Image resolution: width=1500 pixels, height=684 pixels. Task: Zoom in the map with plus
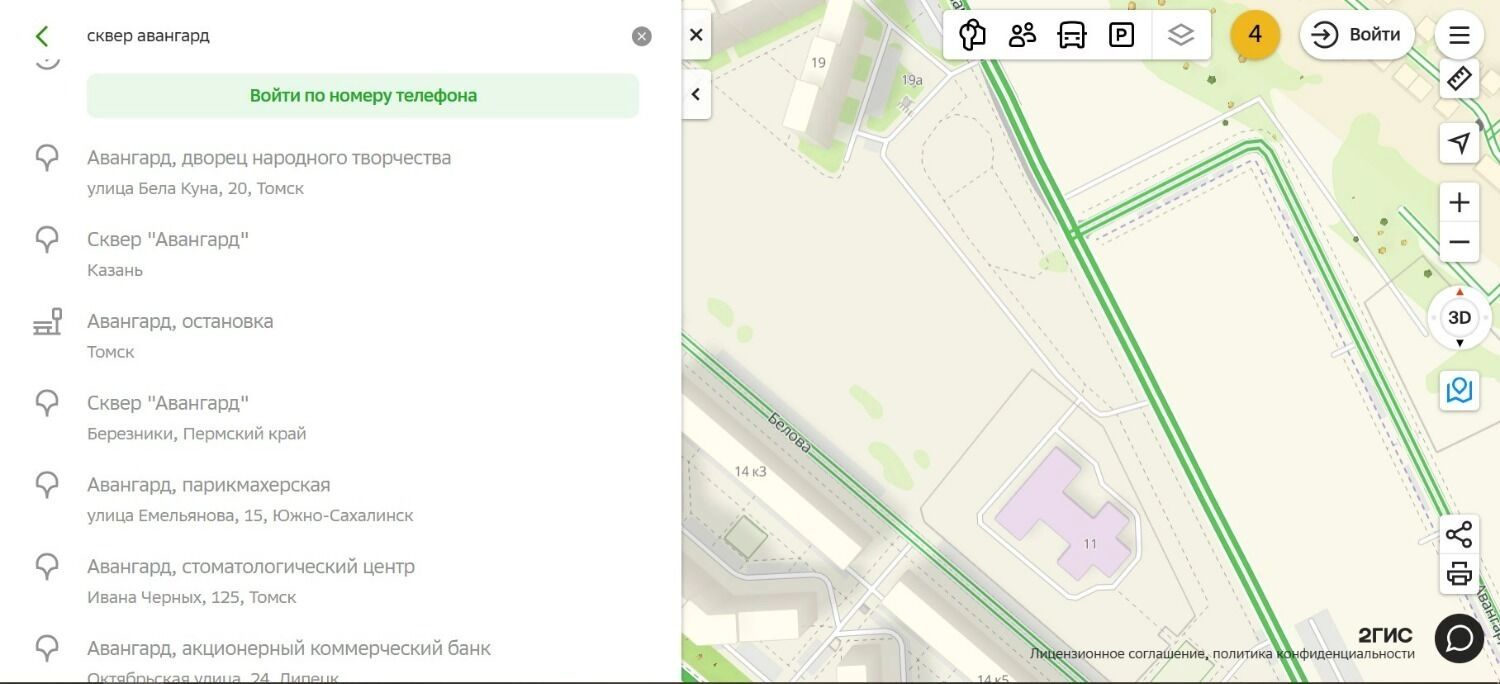pyautogui.click(x=1459, y=202)
